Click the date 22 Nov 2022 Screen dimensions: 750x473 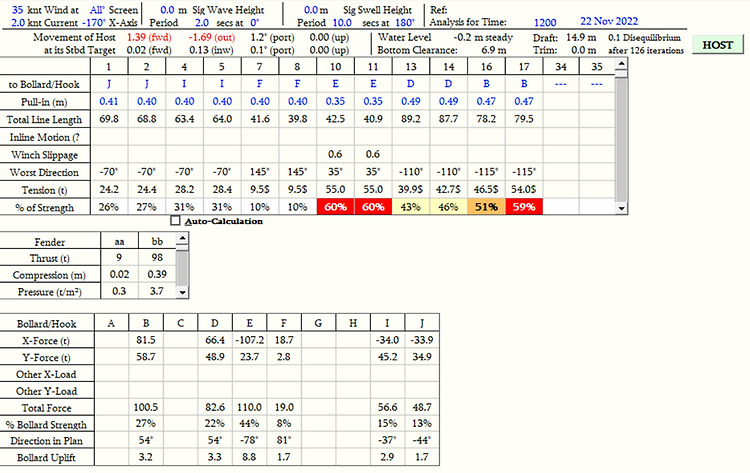point(609,22)
